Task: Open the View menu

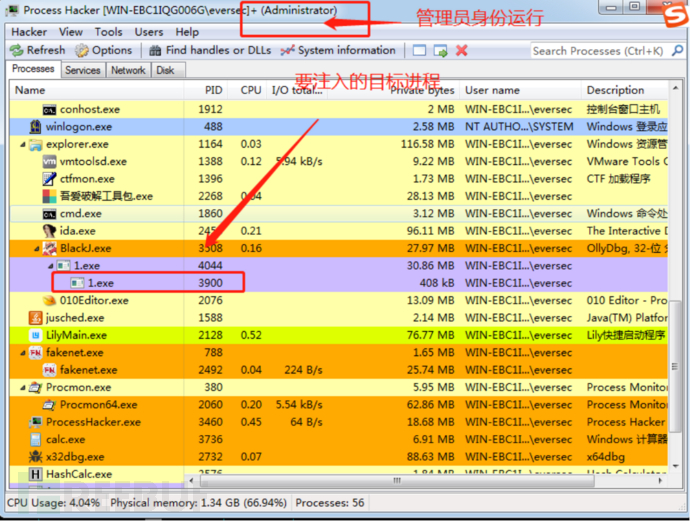Action: coord(71,32)
